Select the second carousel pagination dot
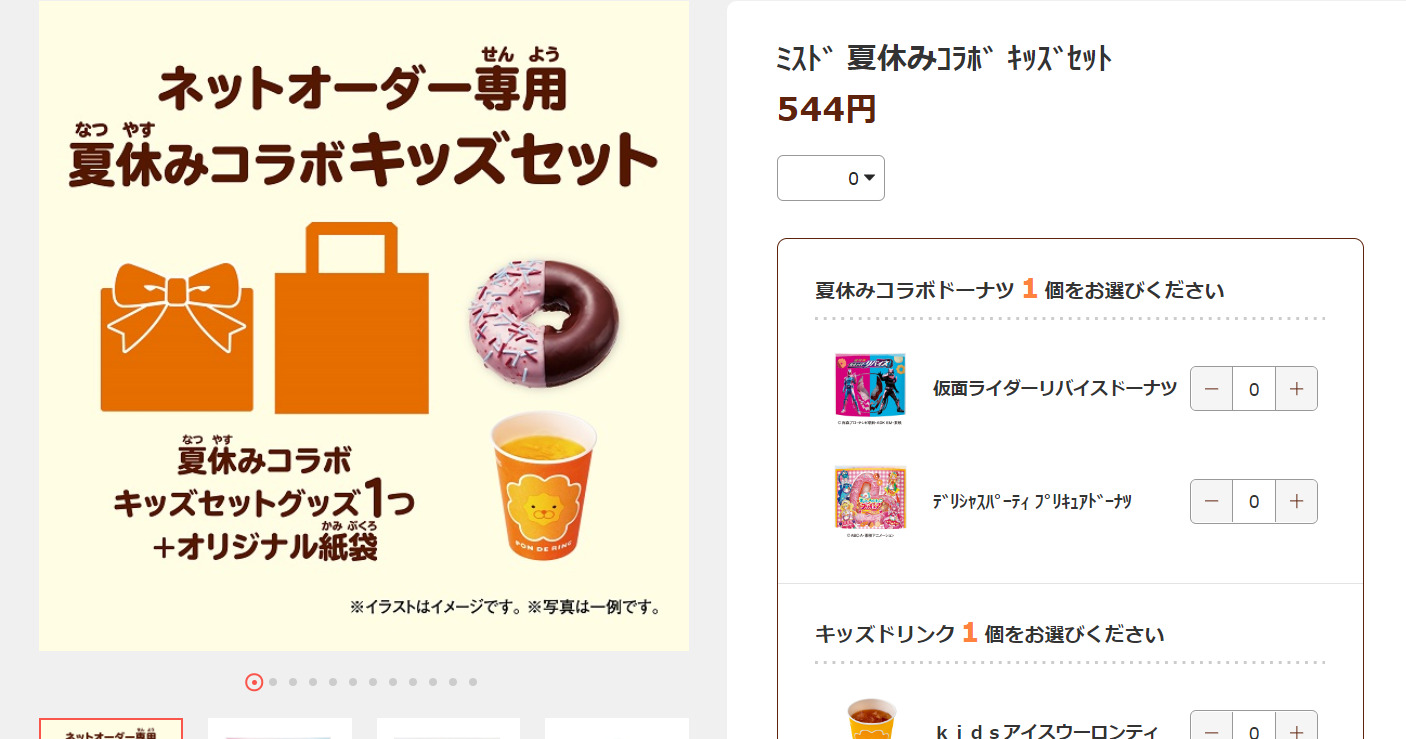The image size is (1406, 739). click(273, 682)
